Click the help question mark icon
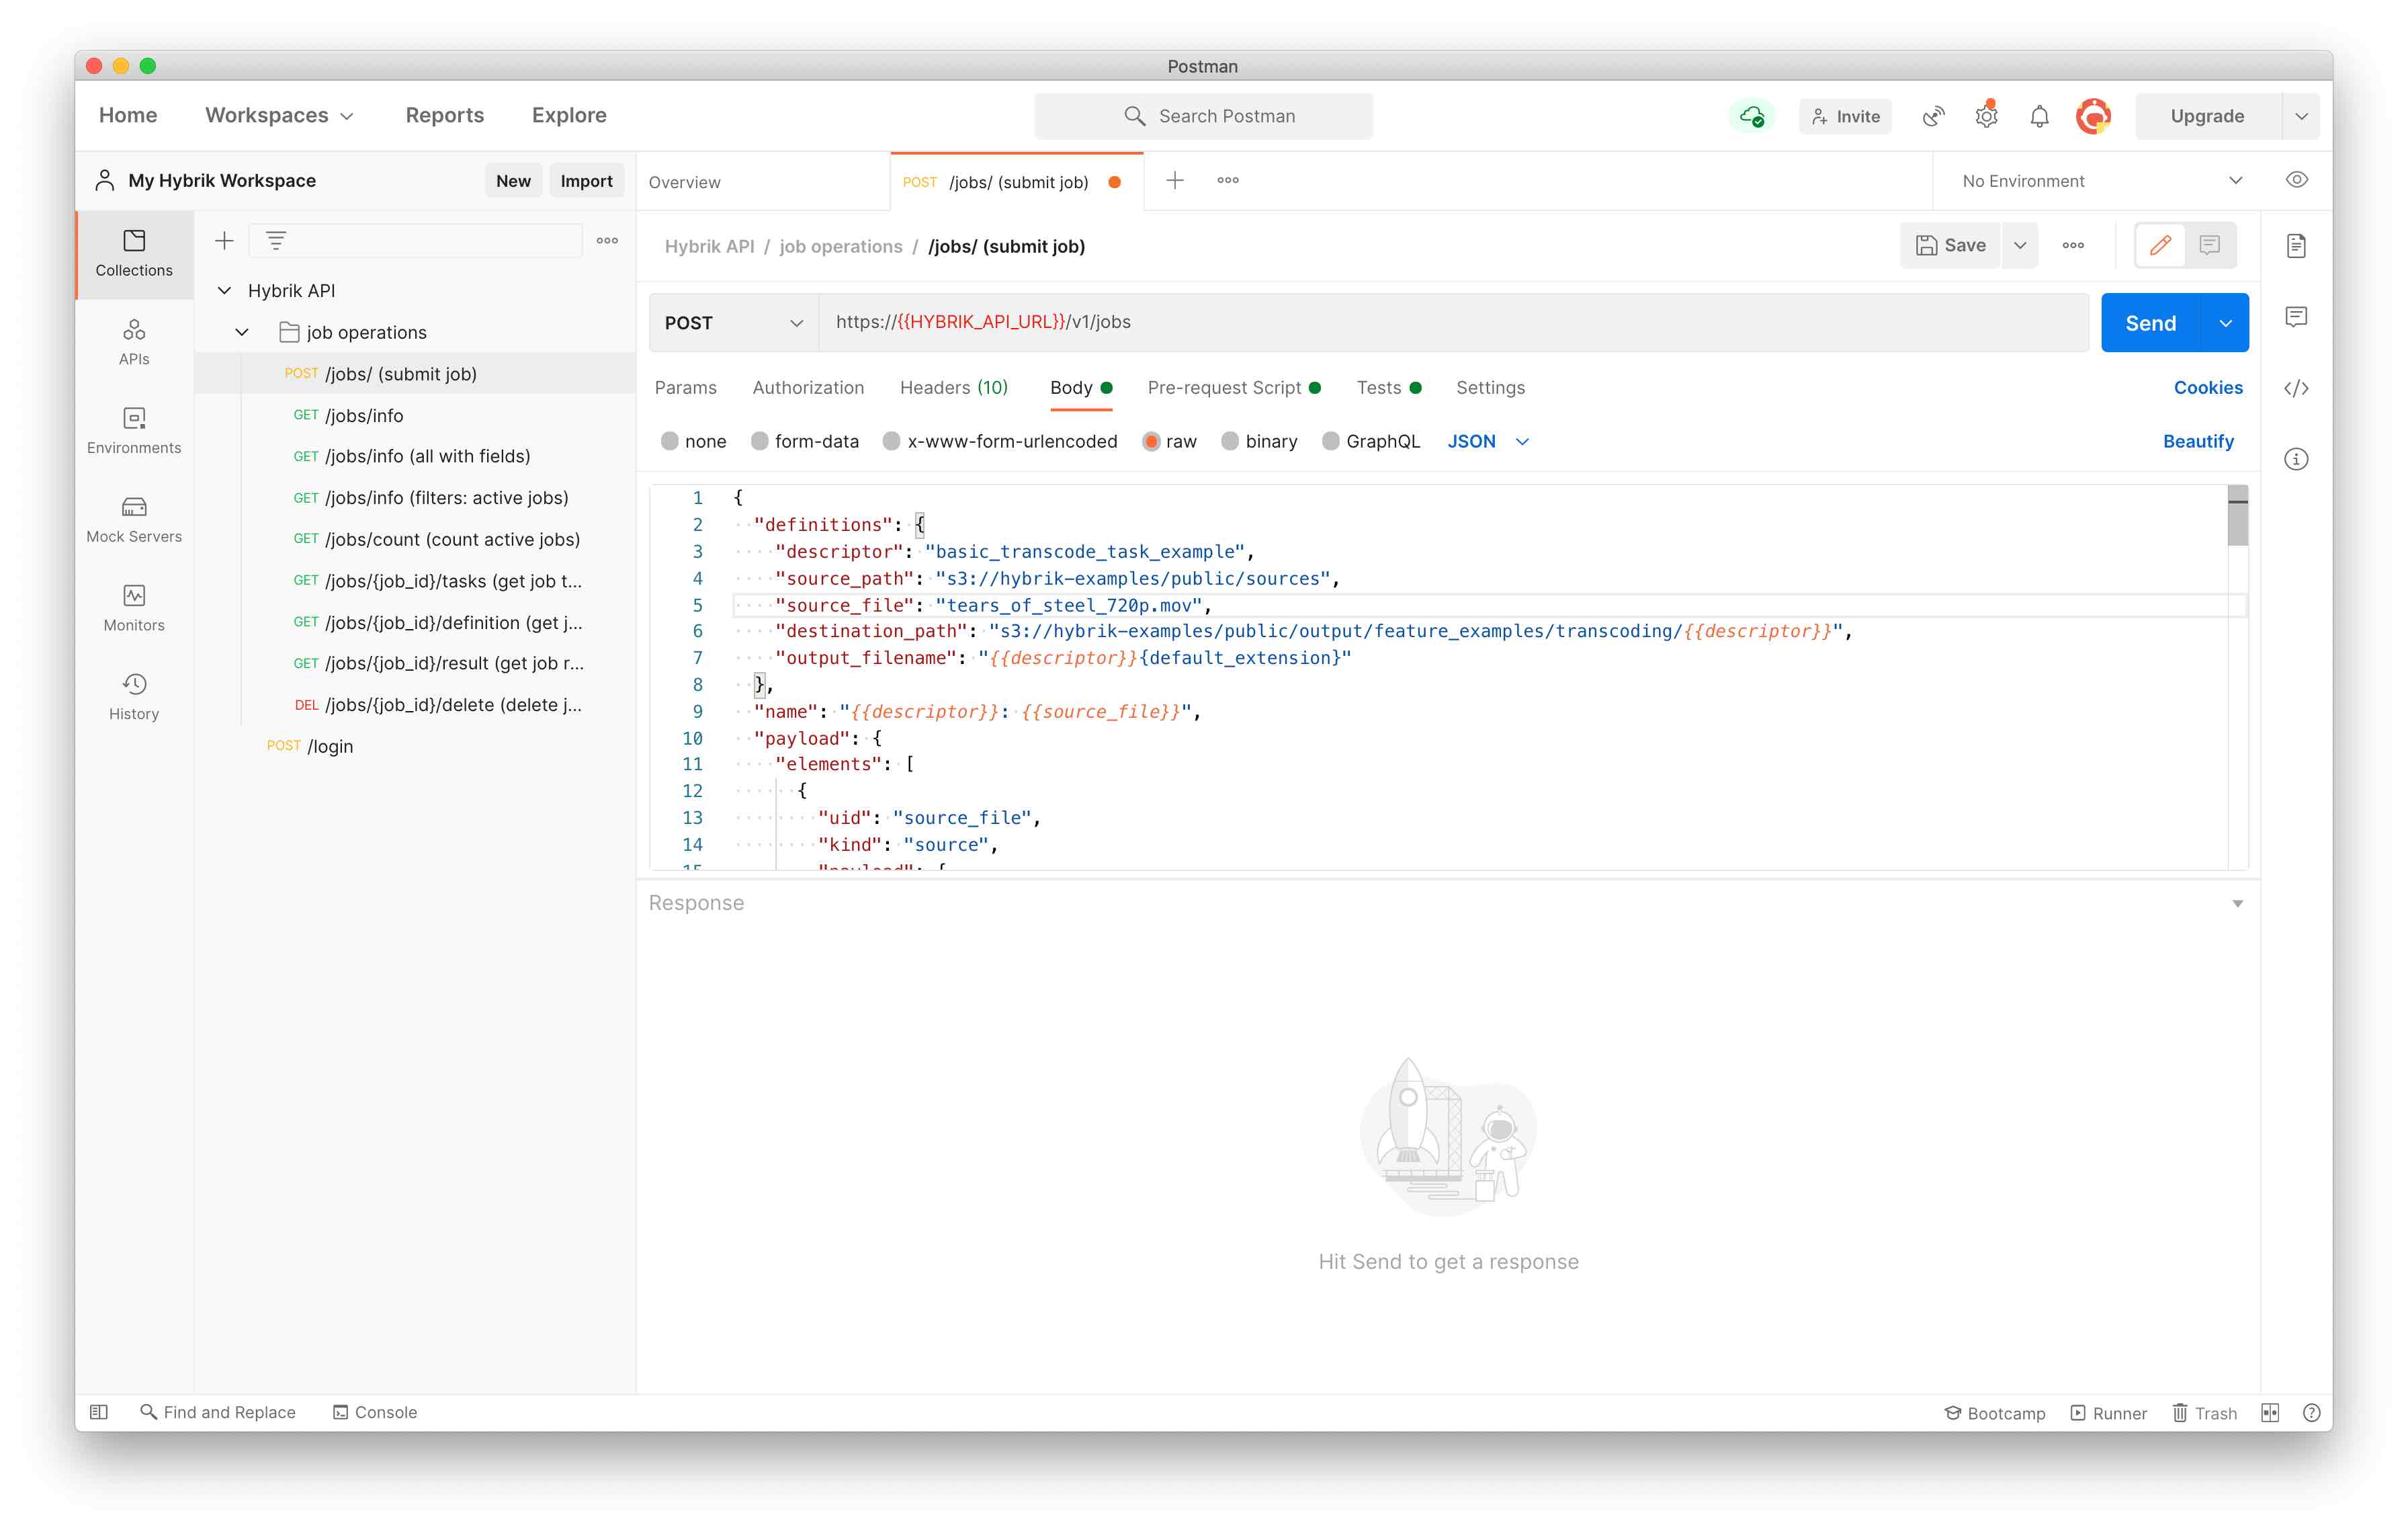Viewport: 2408px width, 1531px height. coord(2311,1412)
